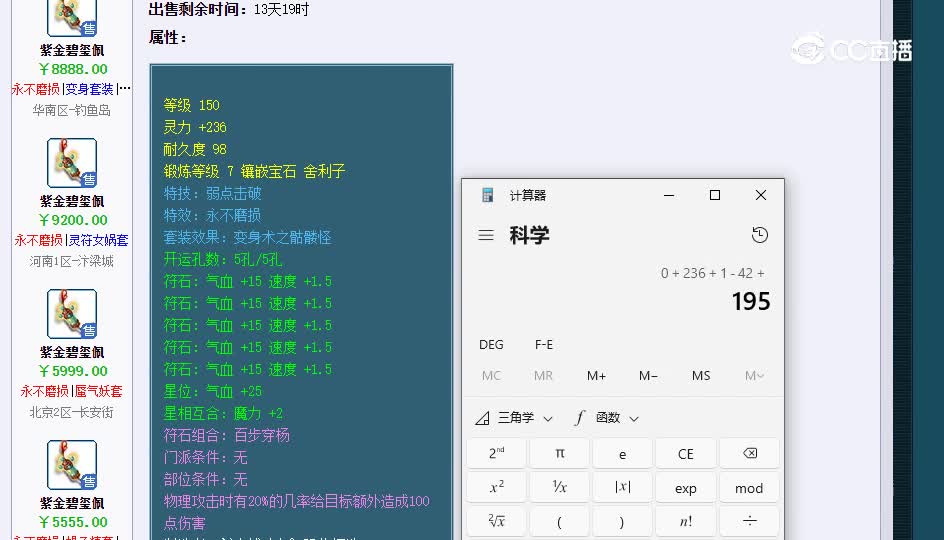944x540 pixels.
Task: Click price ¥5999.00
Action: [x=73, y=371]
